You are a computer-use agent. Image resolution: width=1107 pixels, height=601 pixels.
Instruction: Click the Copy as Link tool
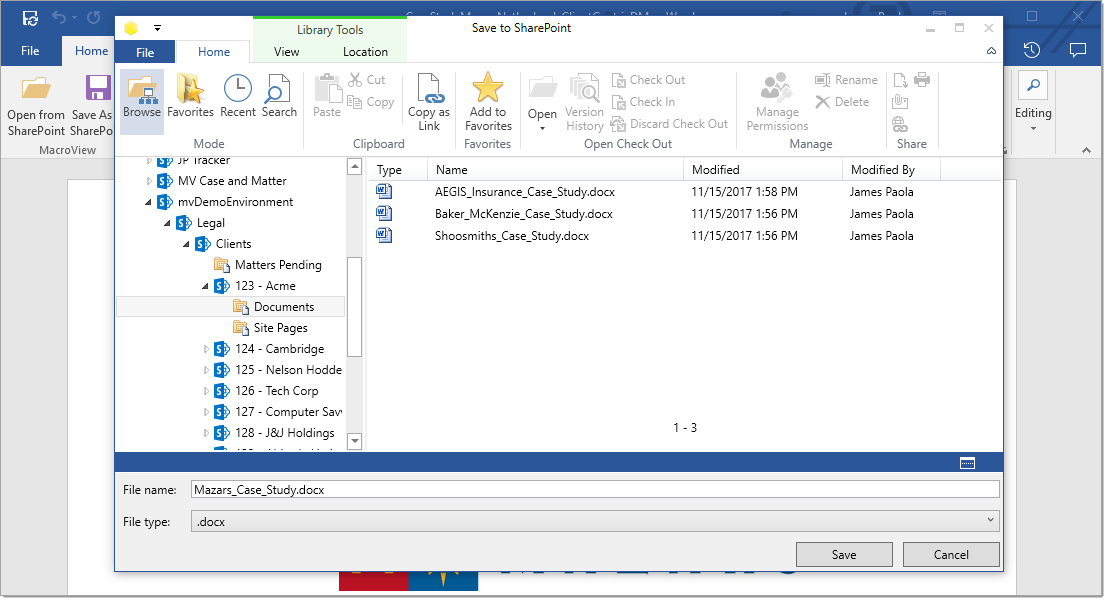coord(429,99)
